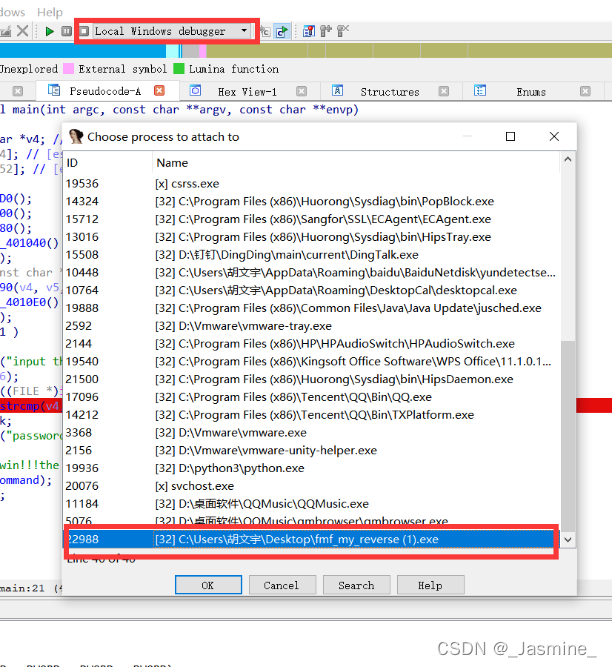Select the vmware.exe process 3368

311,433
